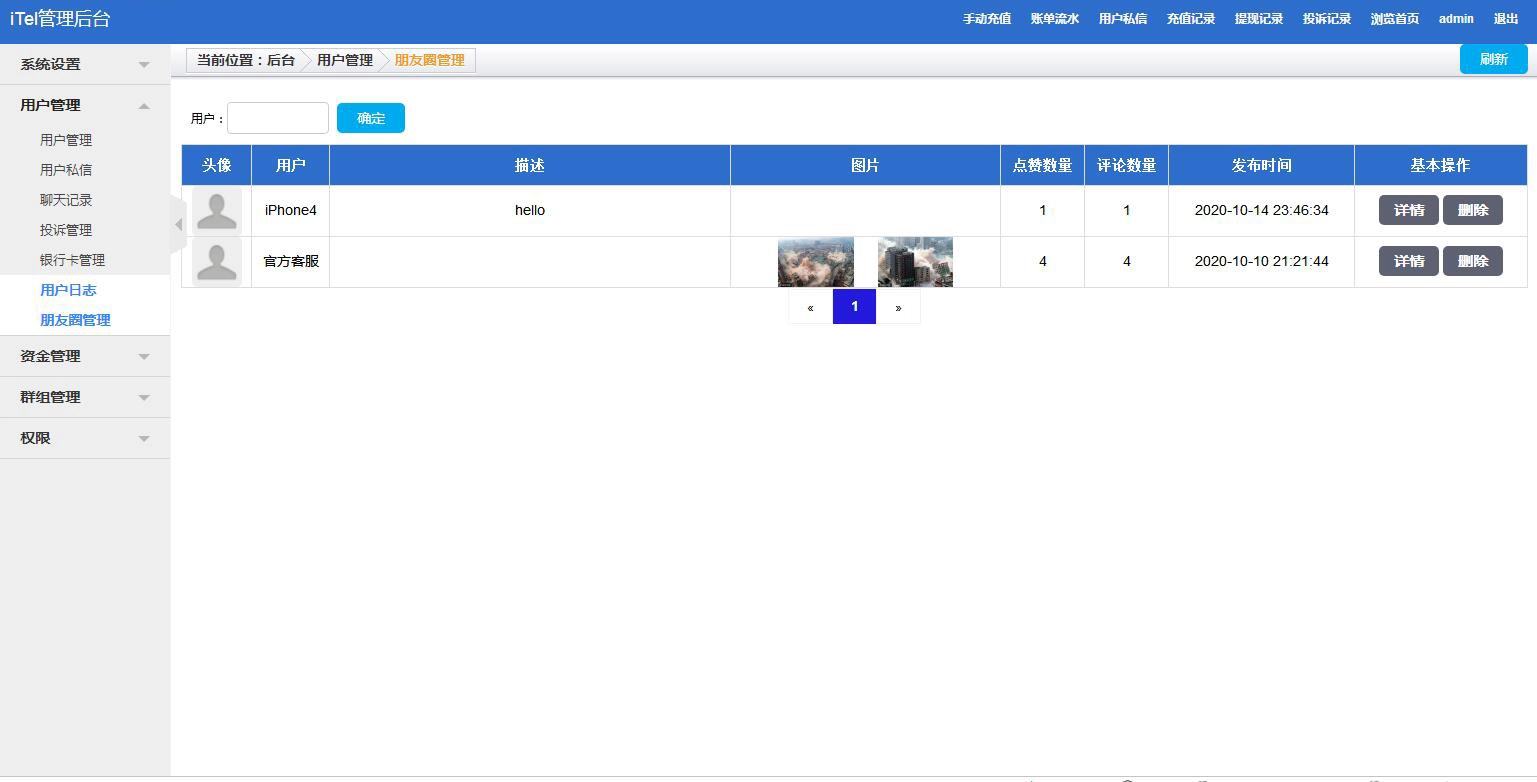Open 用户私信 in the top navigation
Screen dimensions: 1537x782
pos(1123,19)
